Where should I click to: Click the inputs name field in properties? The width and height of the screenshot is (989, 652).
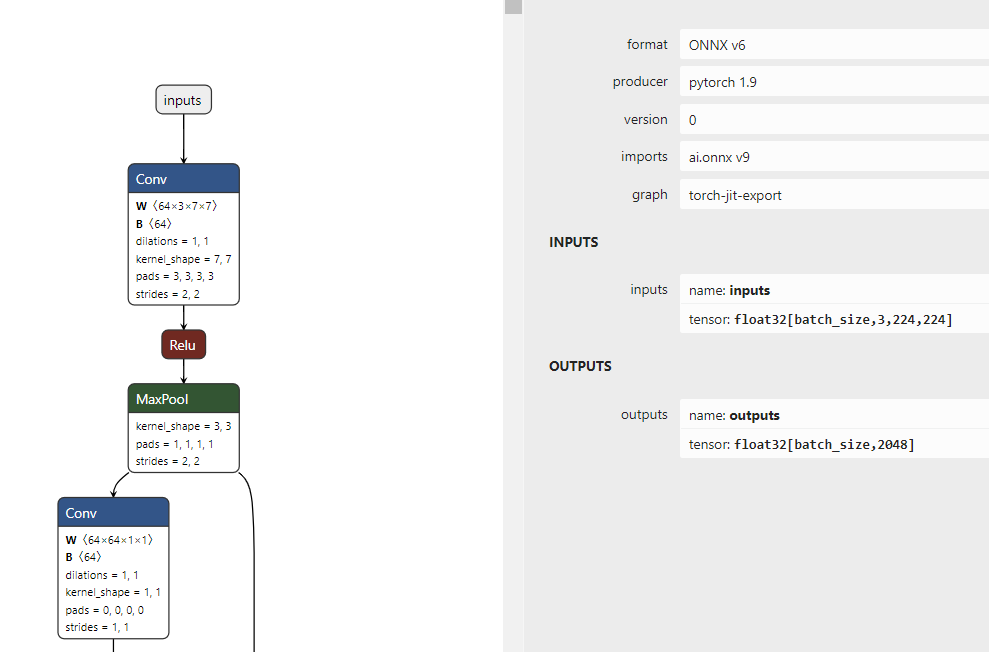[833, 290]
